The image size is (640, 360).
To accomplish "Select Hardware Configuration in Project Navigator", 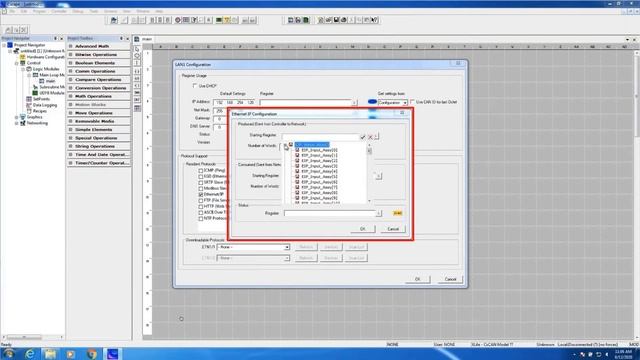I will (x=45, y=57).
